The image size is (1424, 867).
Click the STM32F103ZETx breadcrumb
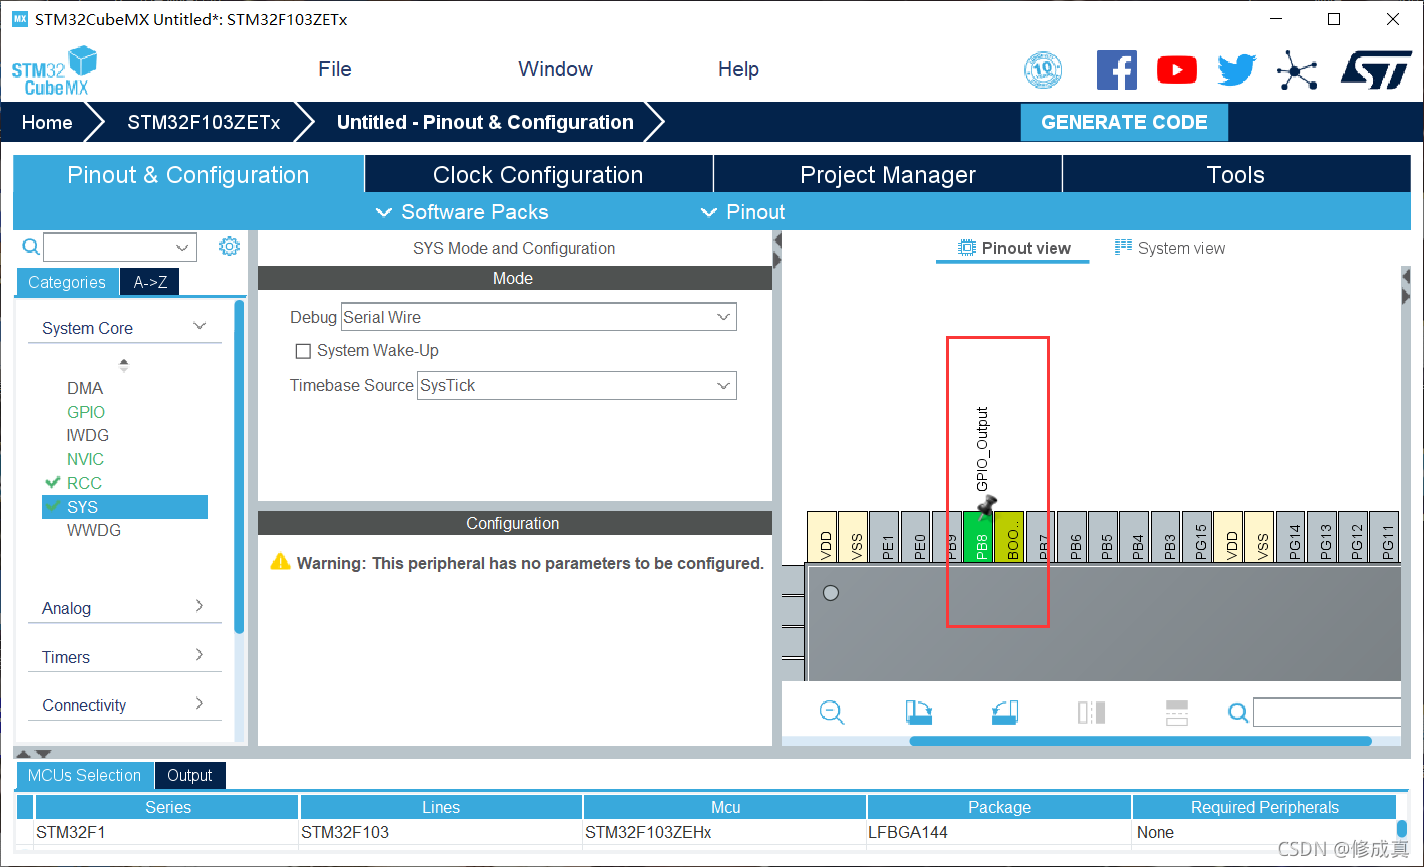click(204, 122)
